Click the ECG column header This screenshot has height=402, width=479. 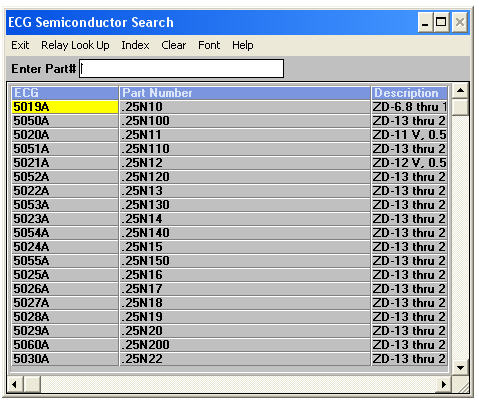pos(65,93)
